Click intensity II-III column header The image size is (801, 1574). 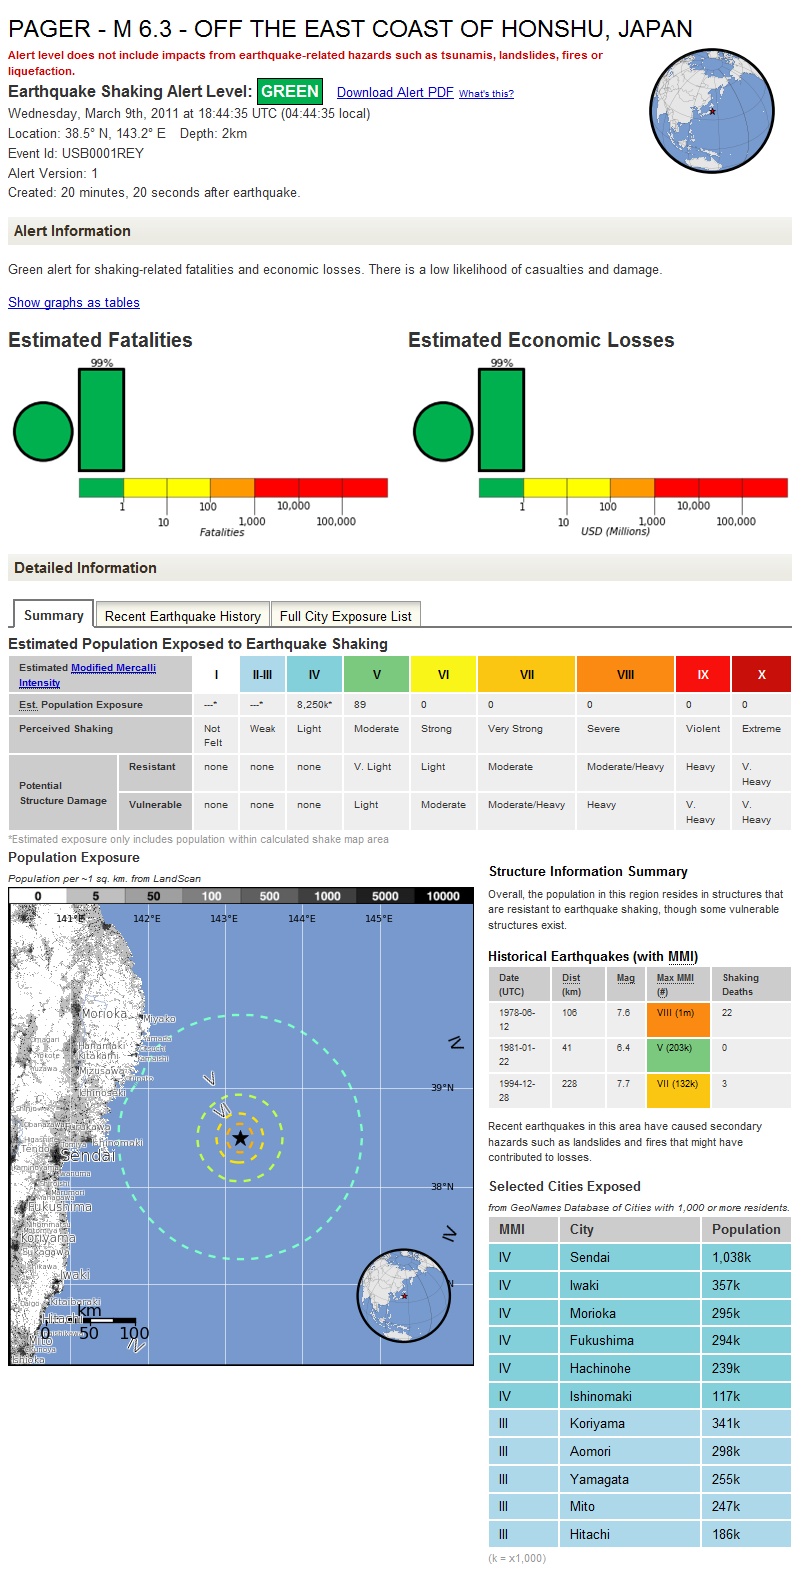[x=262, y=674]
